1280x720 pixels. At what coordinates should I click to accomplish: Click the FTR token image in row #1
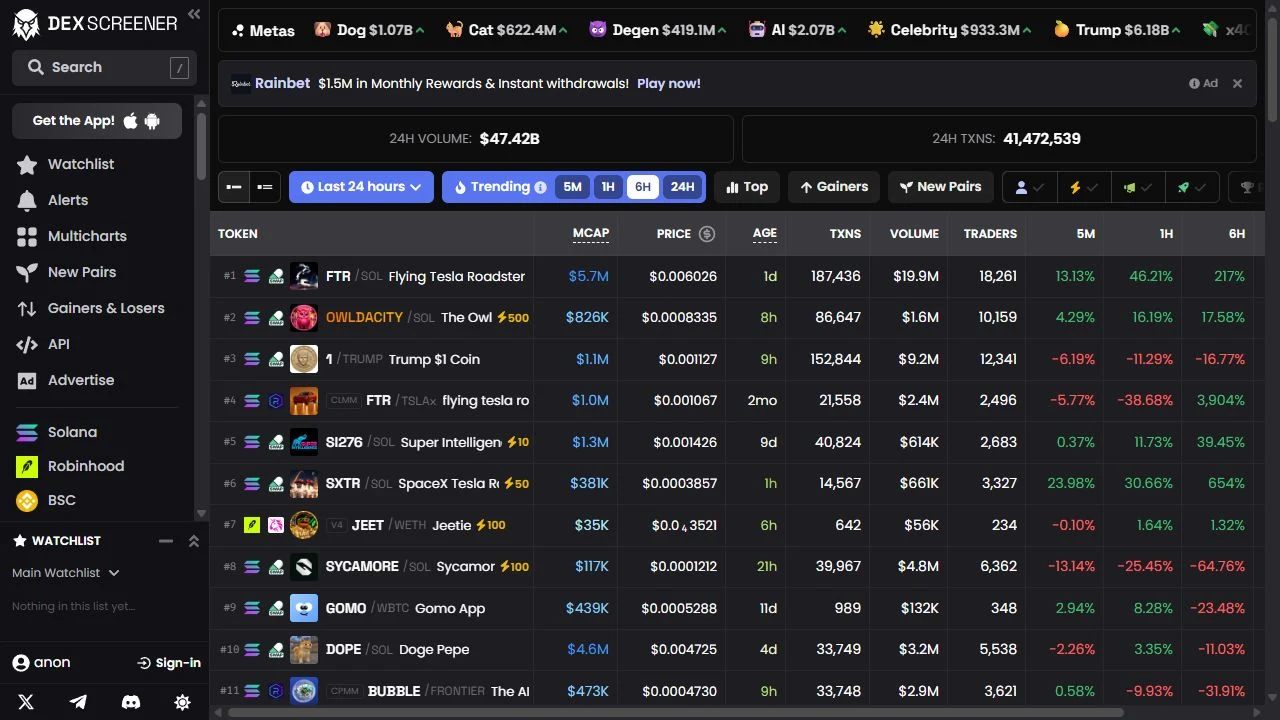point(303,276)
